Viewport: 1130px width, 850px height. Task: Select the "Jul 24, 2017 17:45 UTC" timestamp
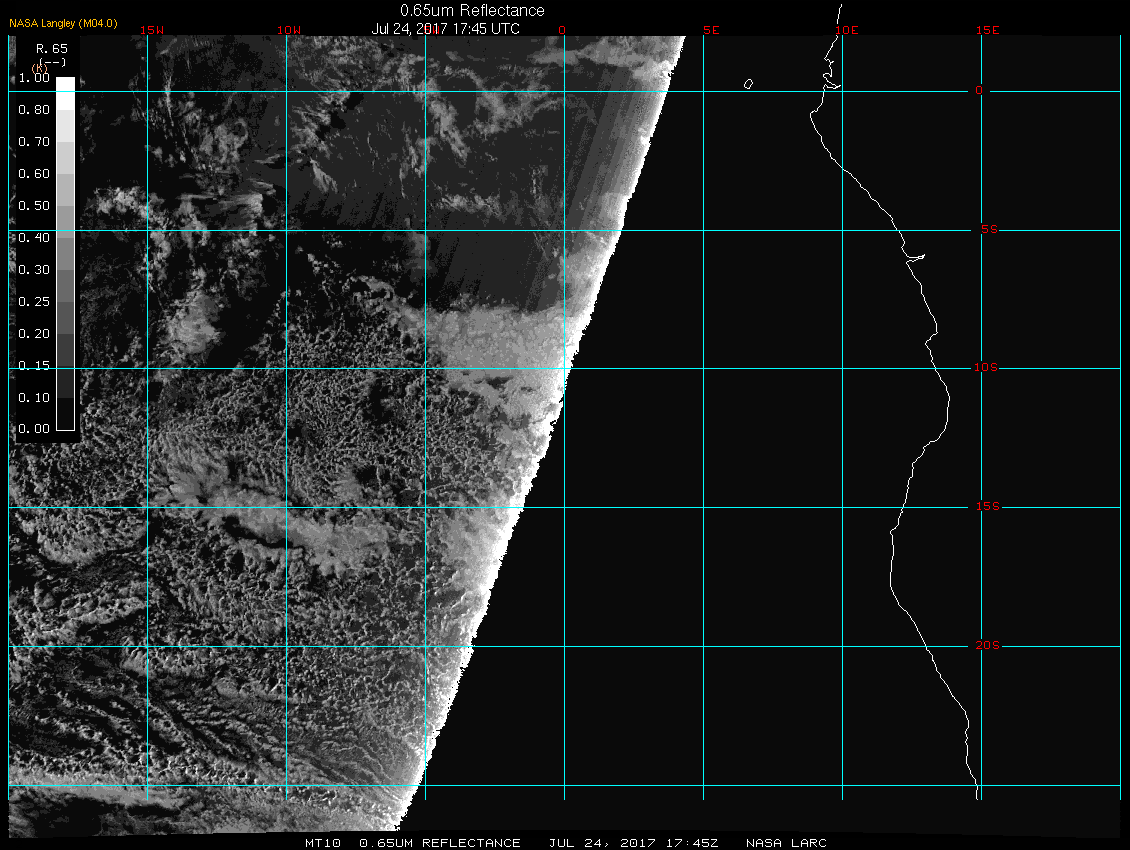[445, 29]
